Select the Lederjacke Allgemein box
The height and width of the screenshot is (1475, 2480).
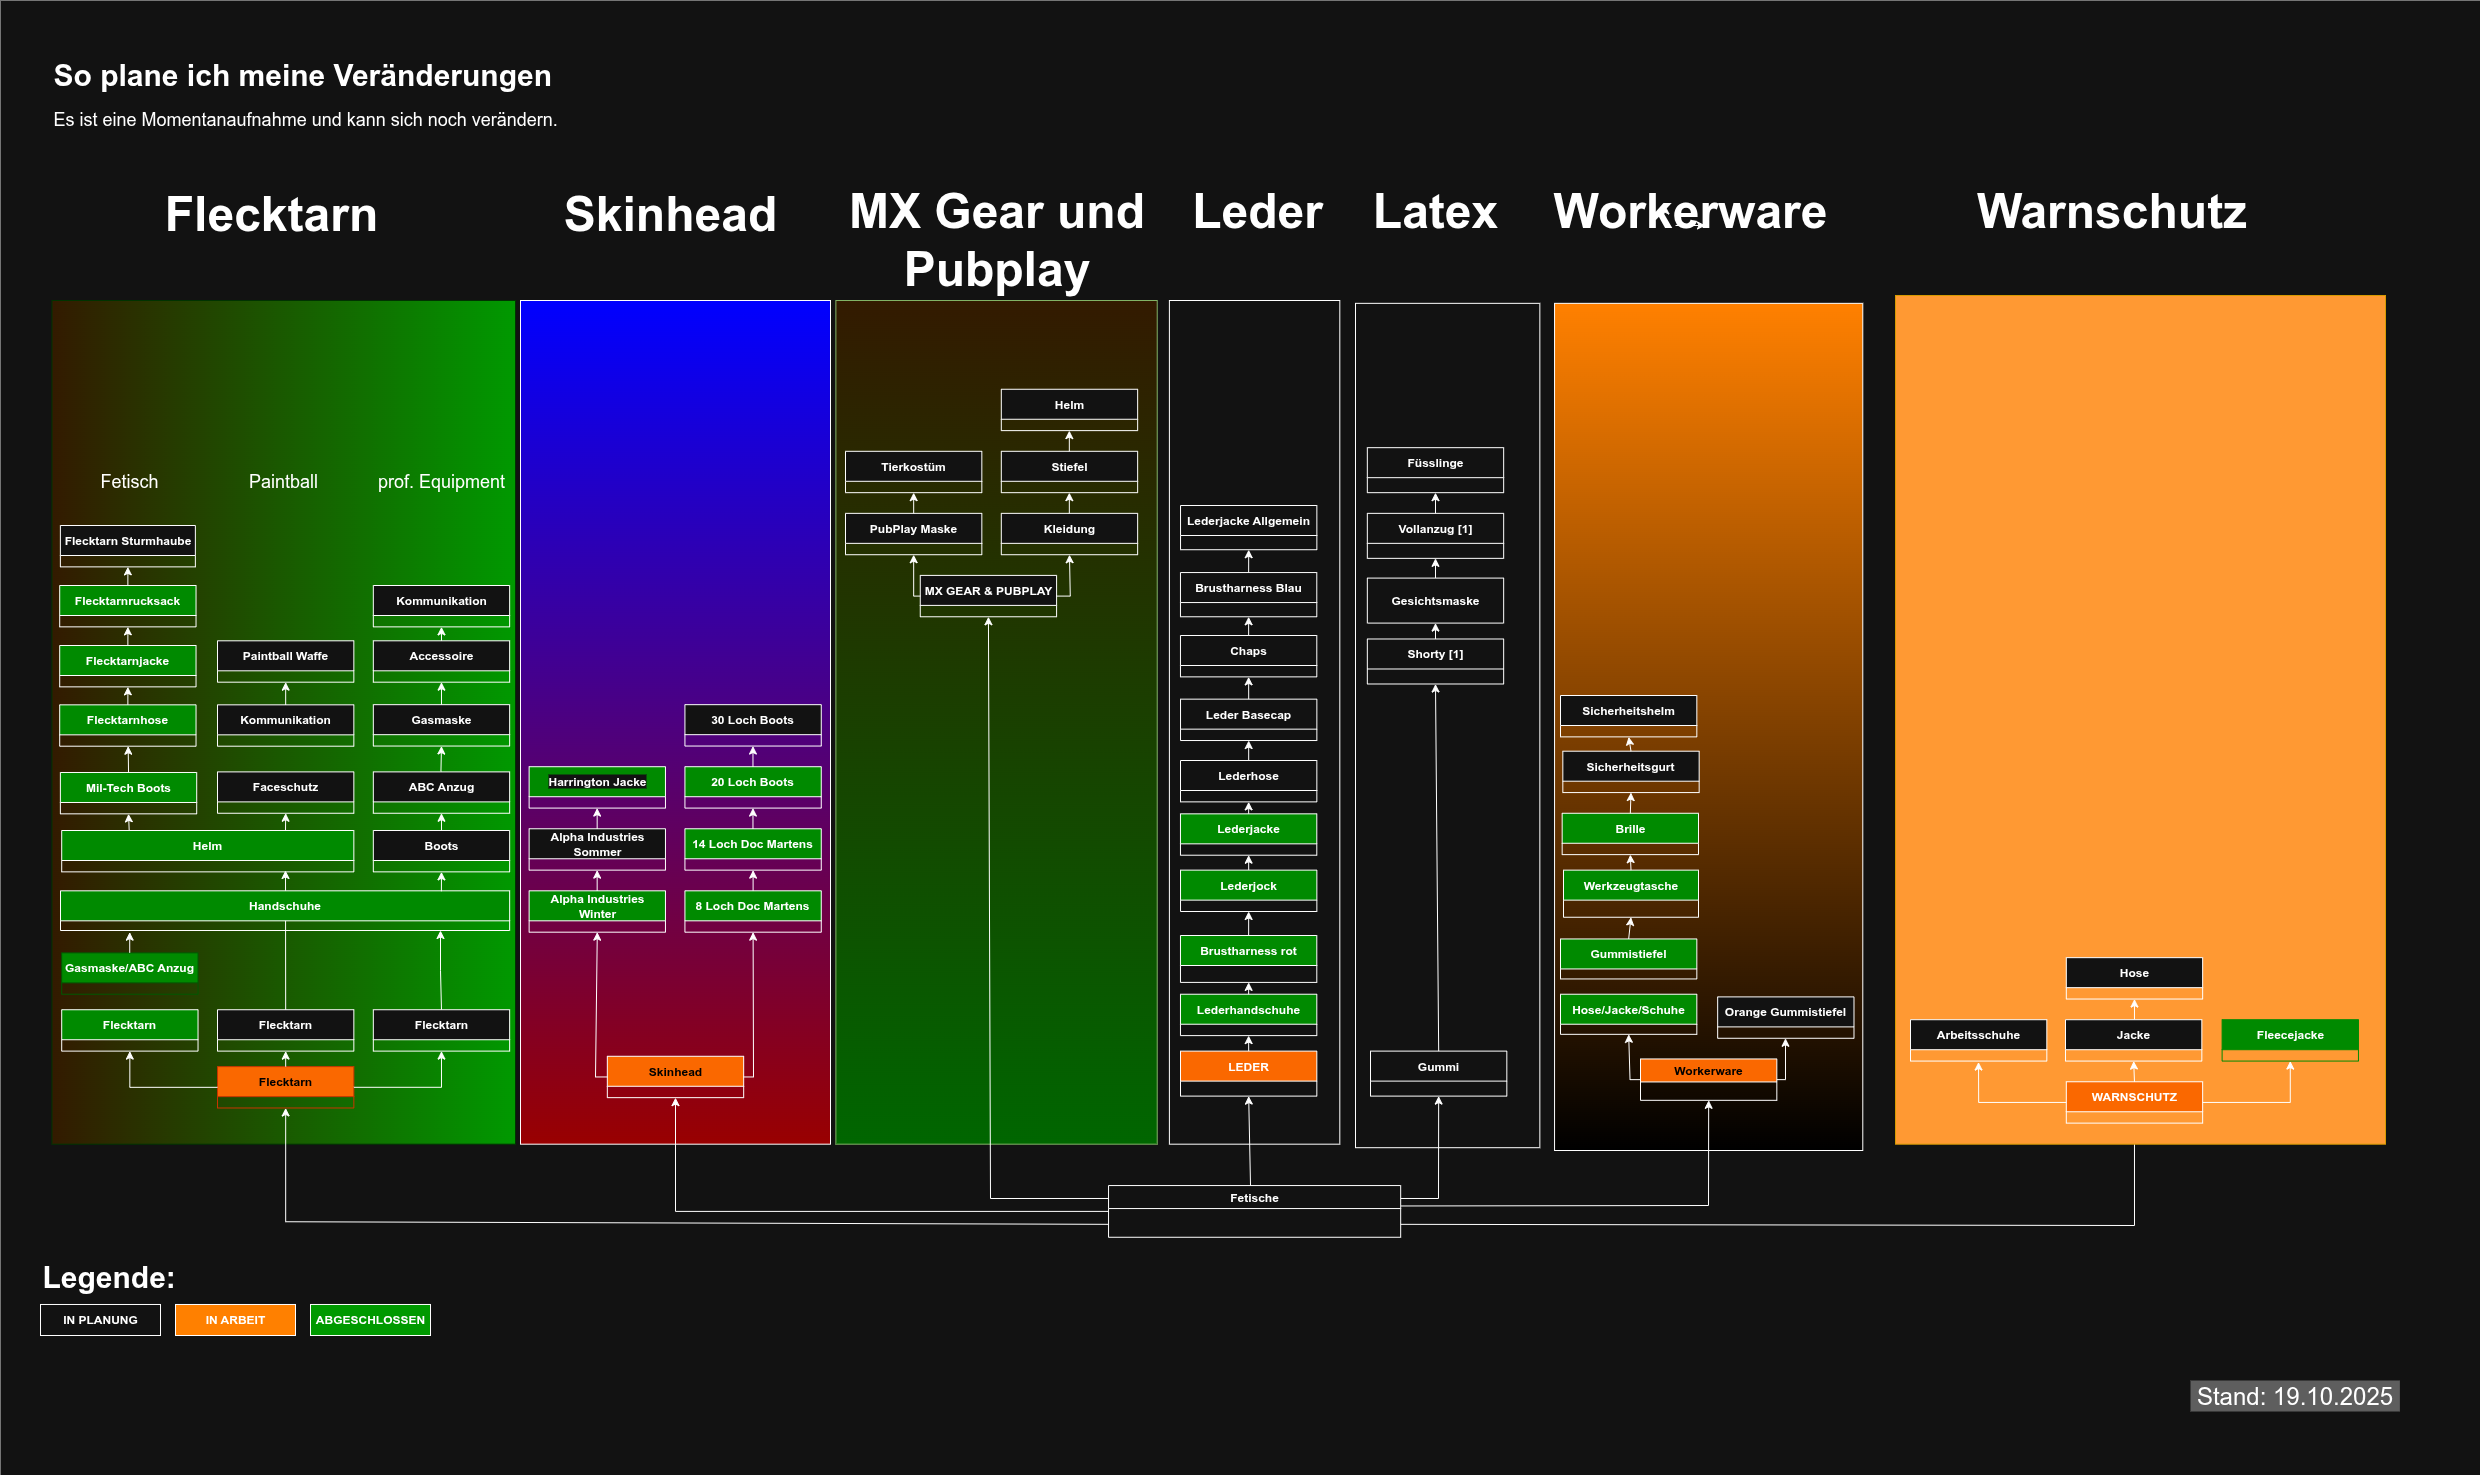(x=1248, y=521)
